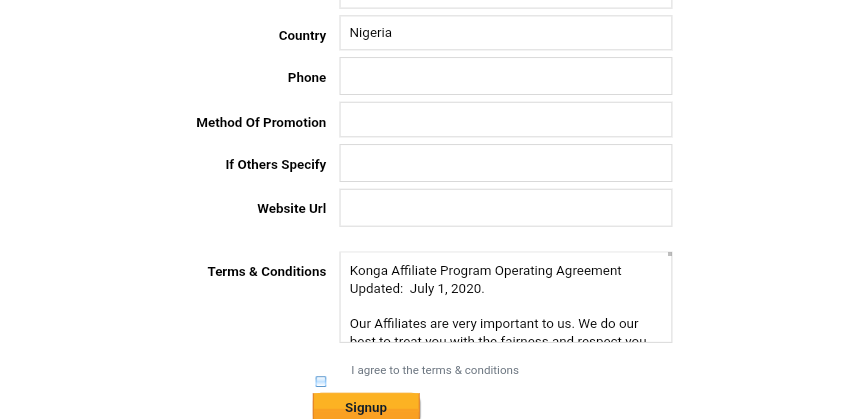Viewport: 854px width, 419px height.
Task: Click the 'Our Affiliates are very important' paragraph
Action: click(495, 324)
